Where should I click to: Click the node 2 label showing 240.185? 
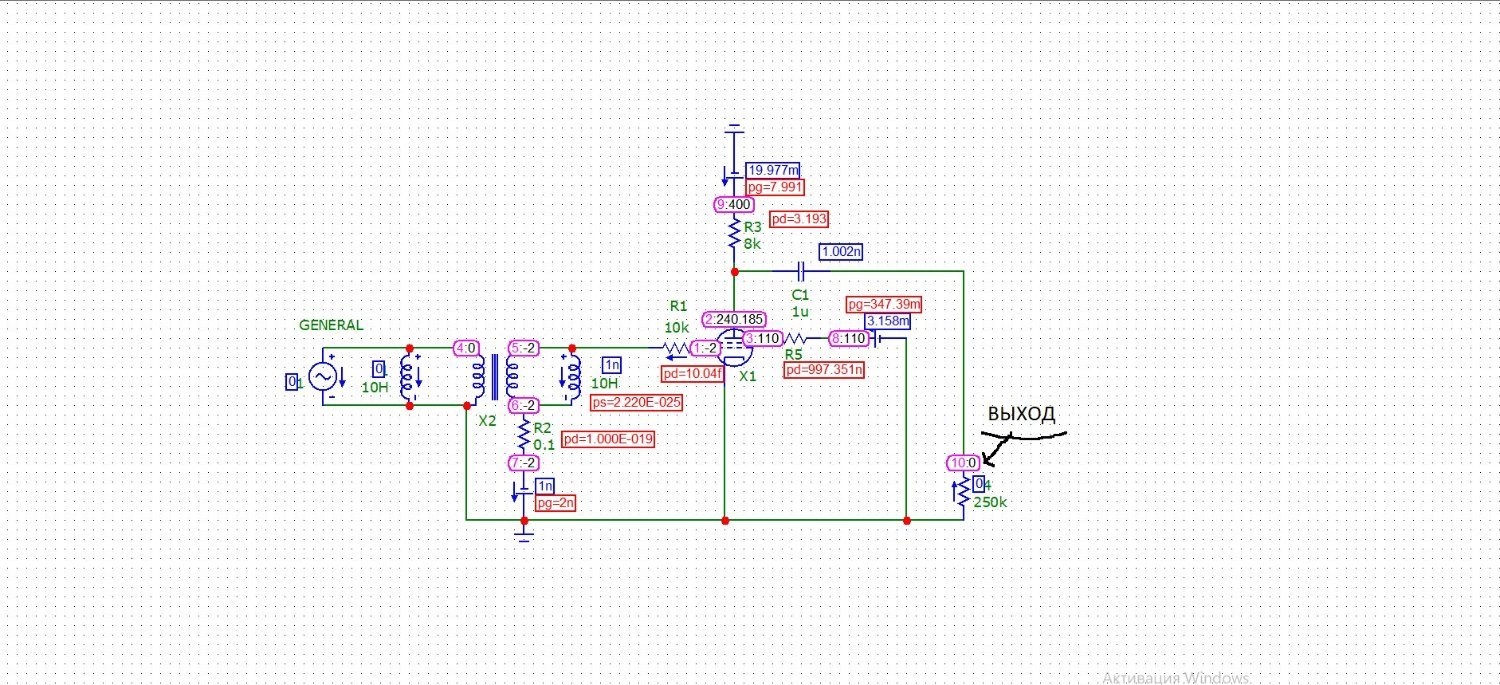[734, 320]
